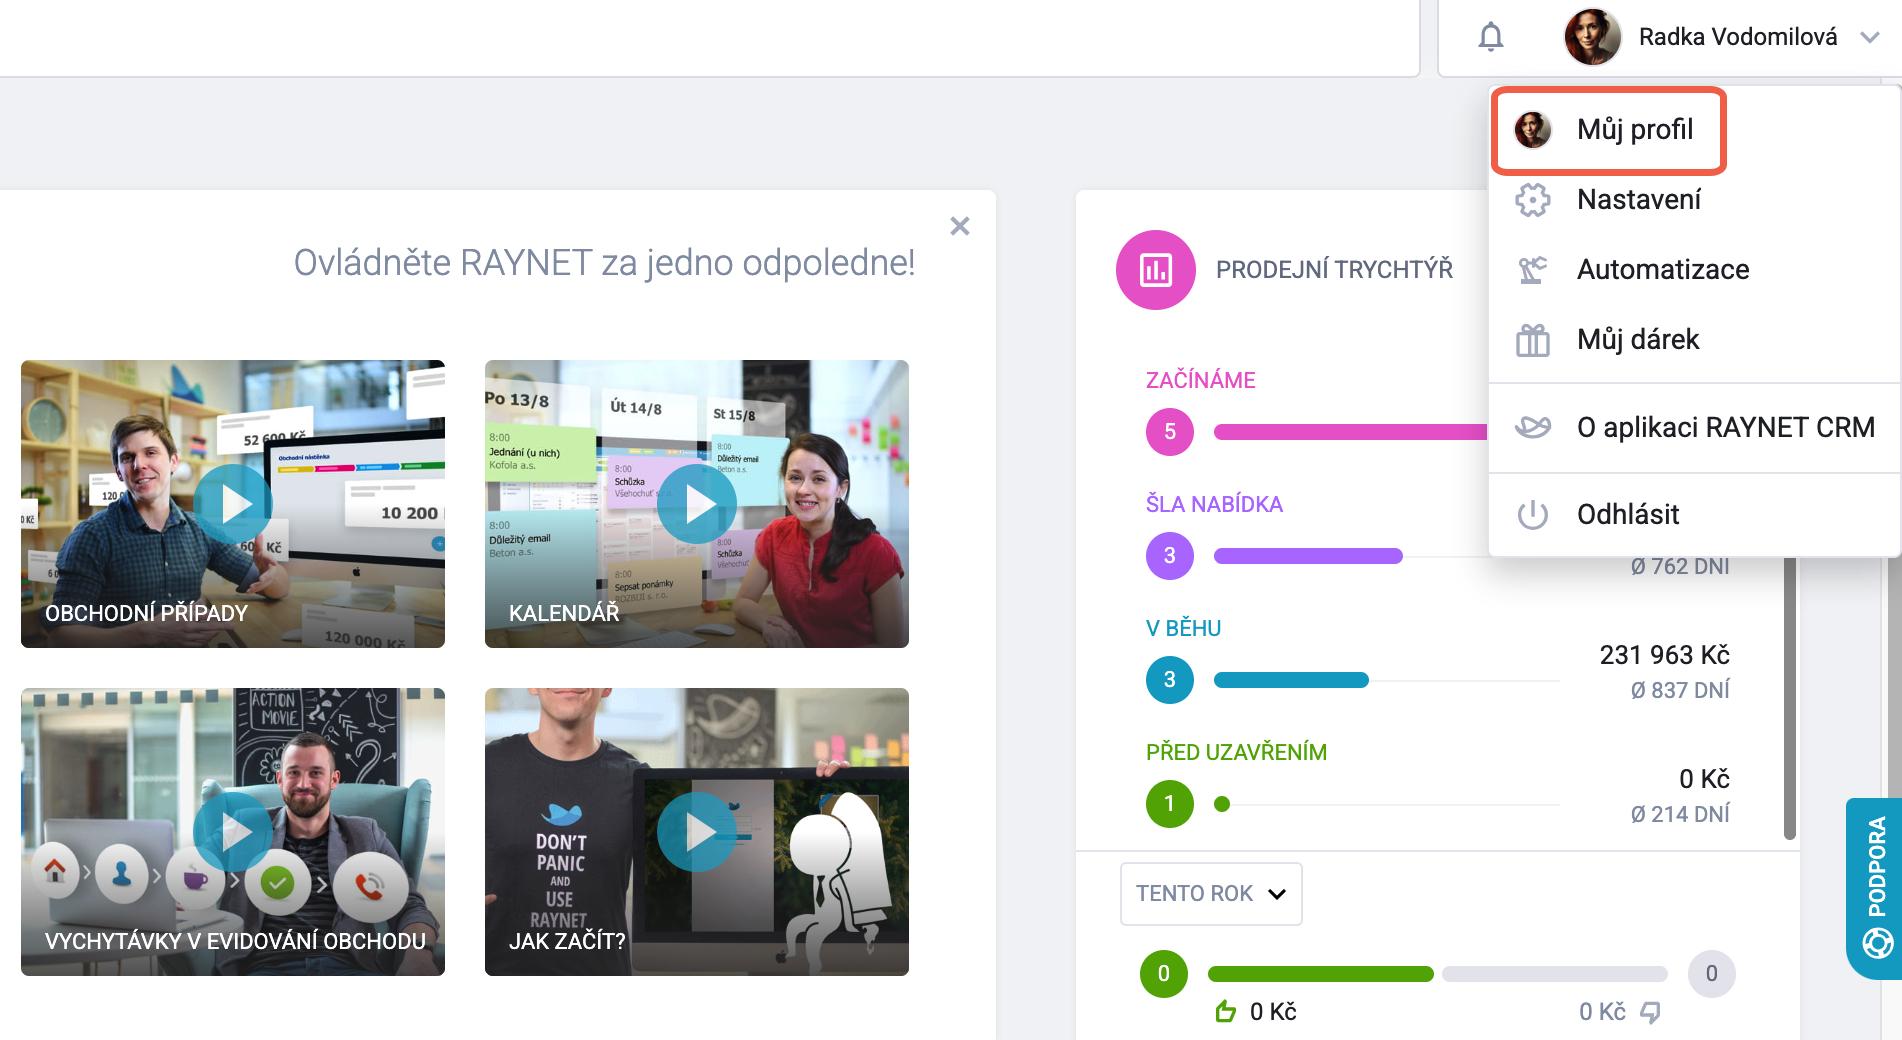Click the Začínáme stage count 5
1902x1040 pixels.
(1170, 432)
